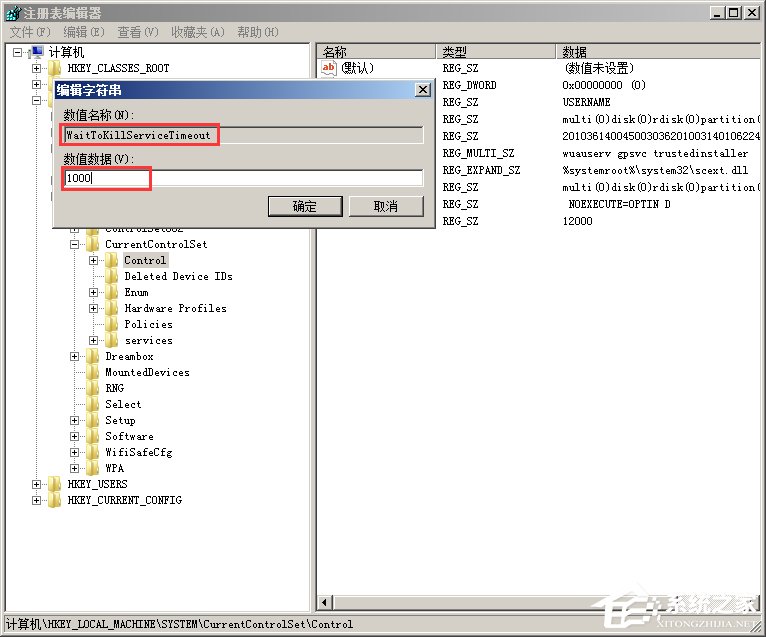Click the 计算机 computer icon

[x=37, y=52]
